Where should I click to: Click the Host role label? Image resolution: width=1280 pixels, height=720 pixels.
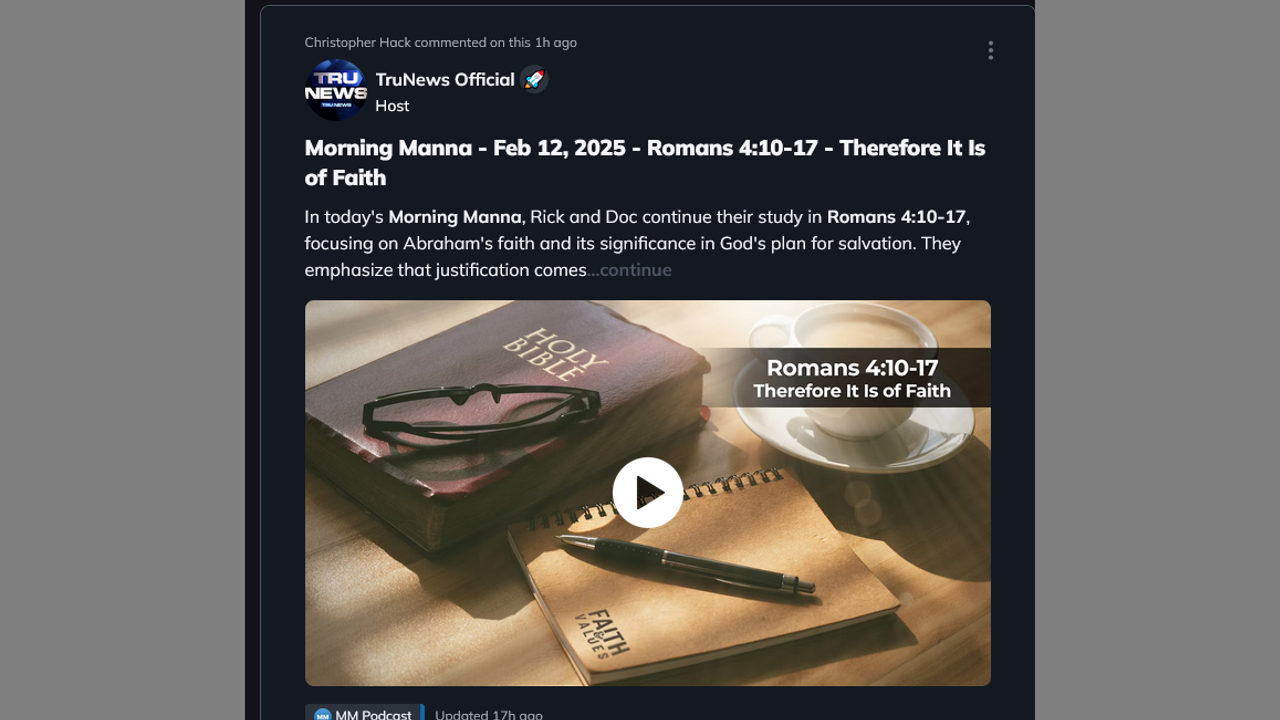[392, 105]
